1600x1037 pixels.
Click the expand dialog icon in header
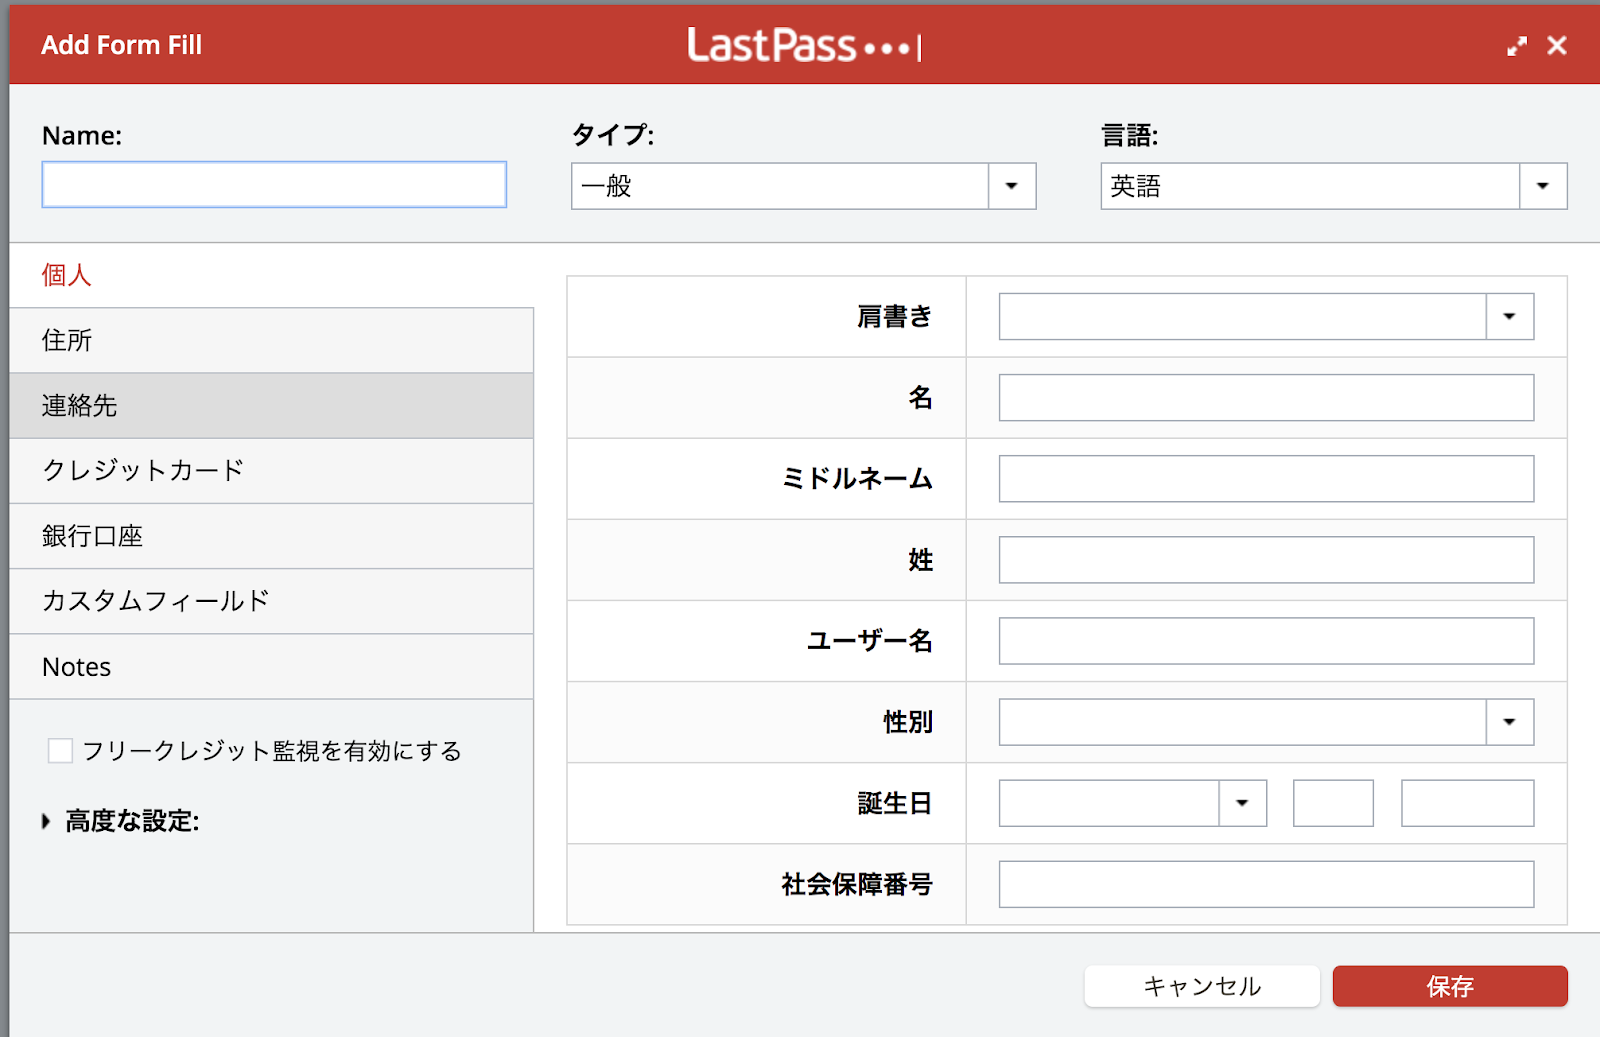1517,46
